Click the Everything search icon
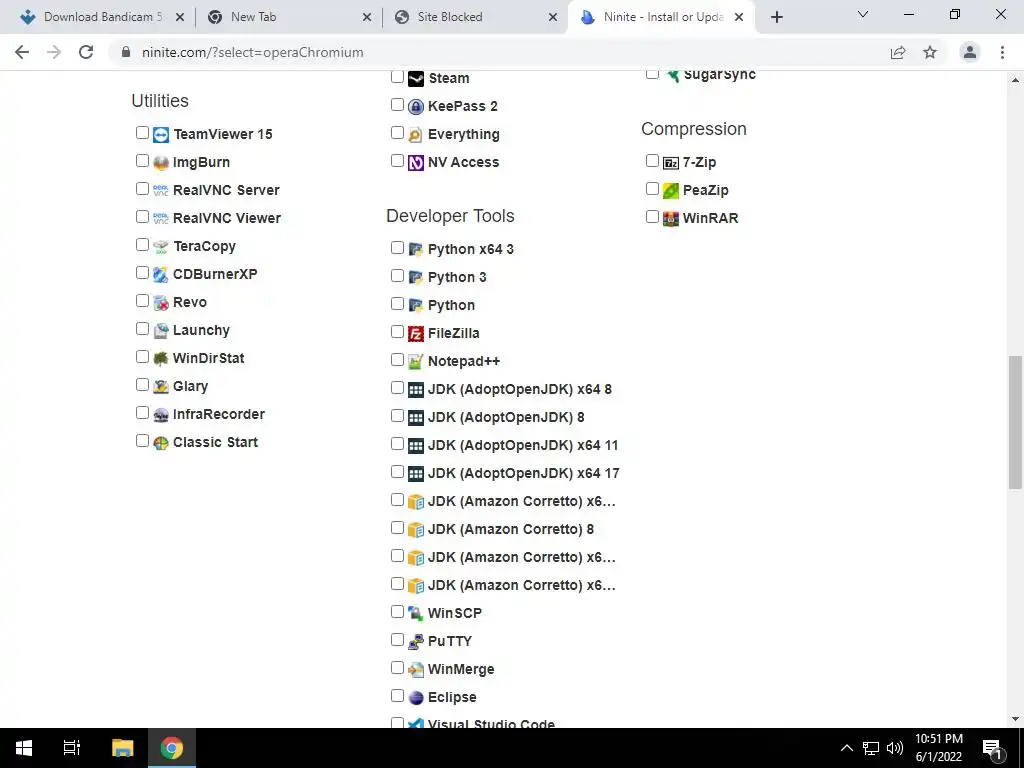The height and width of the screenshot is (768, 1024). coord(416,135)
